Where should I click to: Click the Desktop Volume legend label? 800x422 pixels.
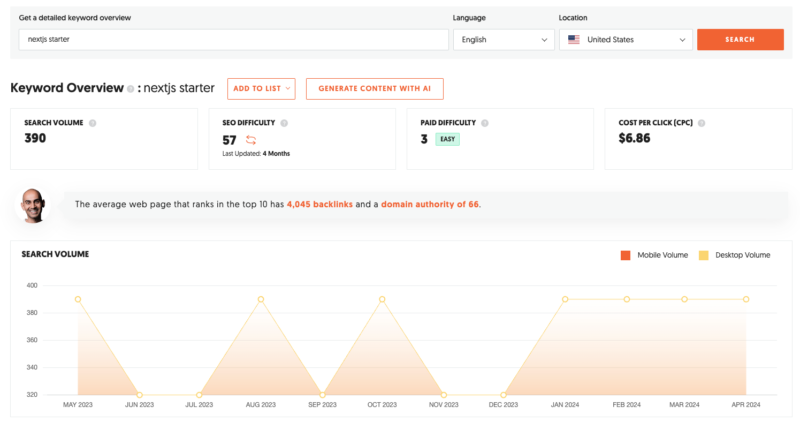click(x=742, y=255)
